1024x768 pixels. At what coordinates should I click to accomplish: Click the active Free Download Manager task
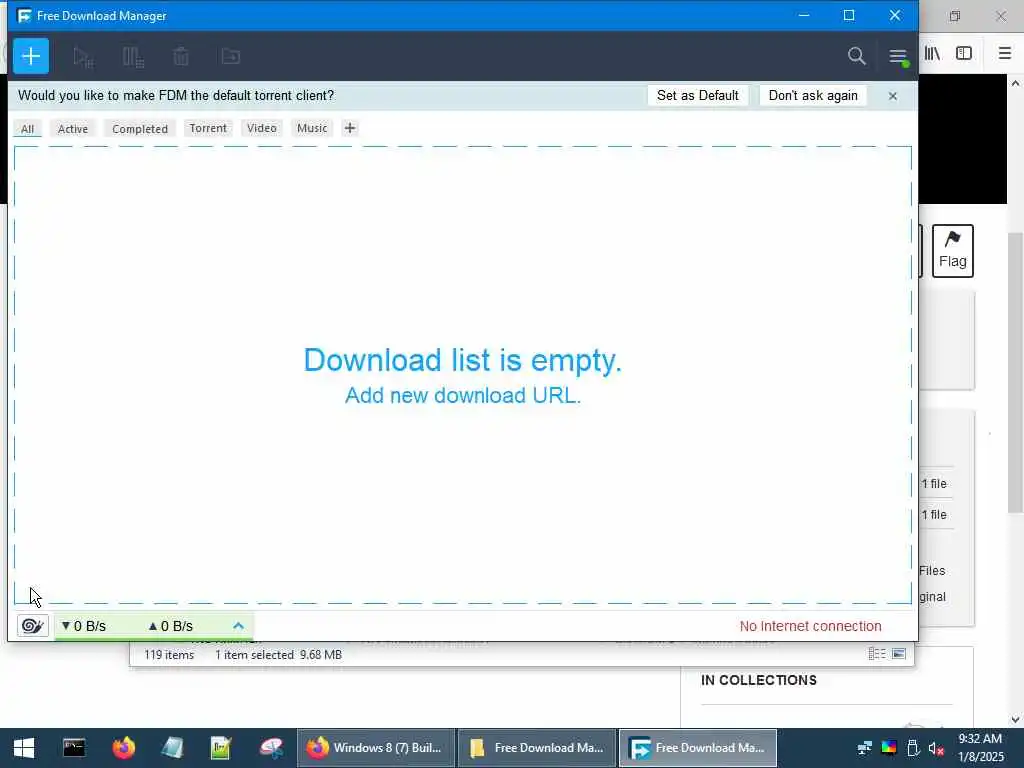[697, 748]
